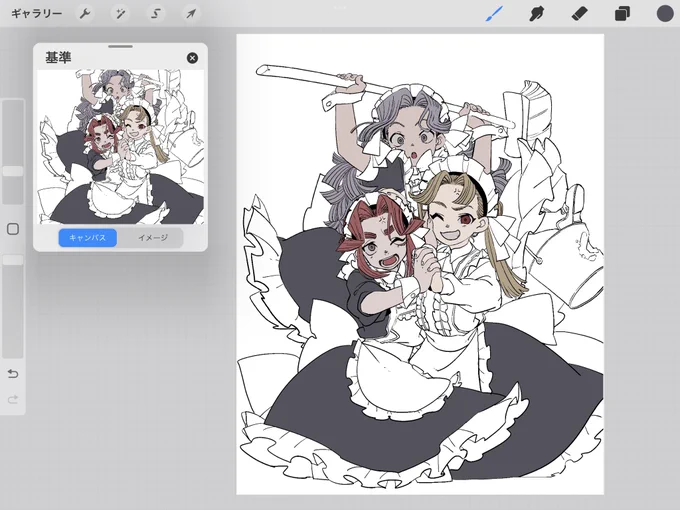Switch reference to イメージ
The height and width of the screenshot is (510, 680).
153,238
